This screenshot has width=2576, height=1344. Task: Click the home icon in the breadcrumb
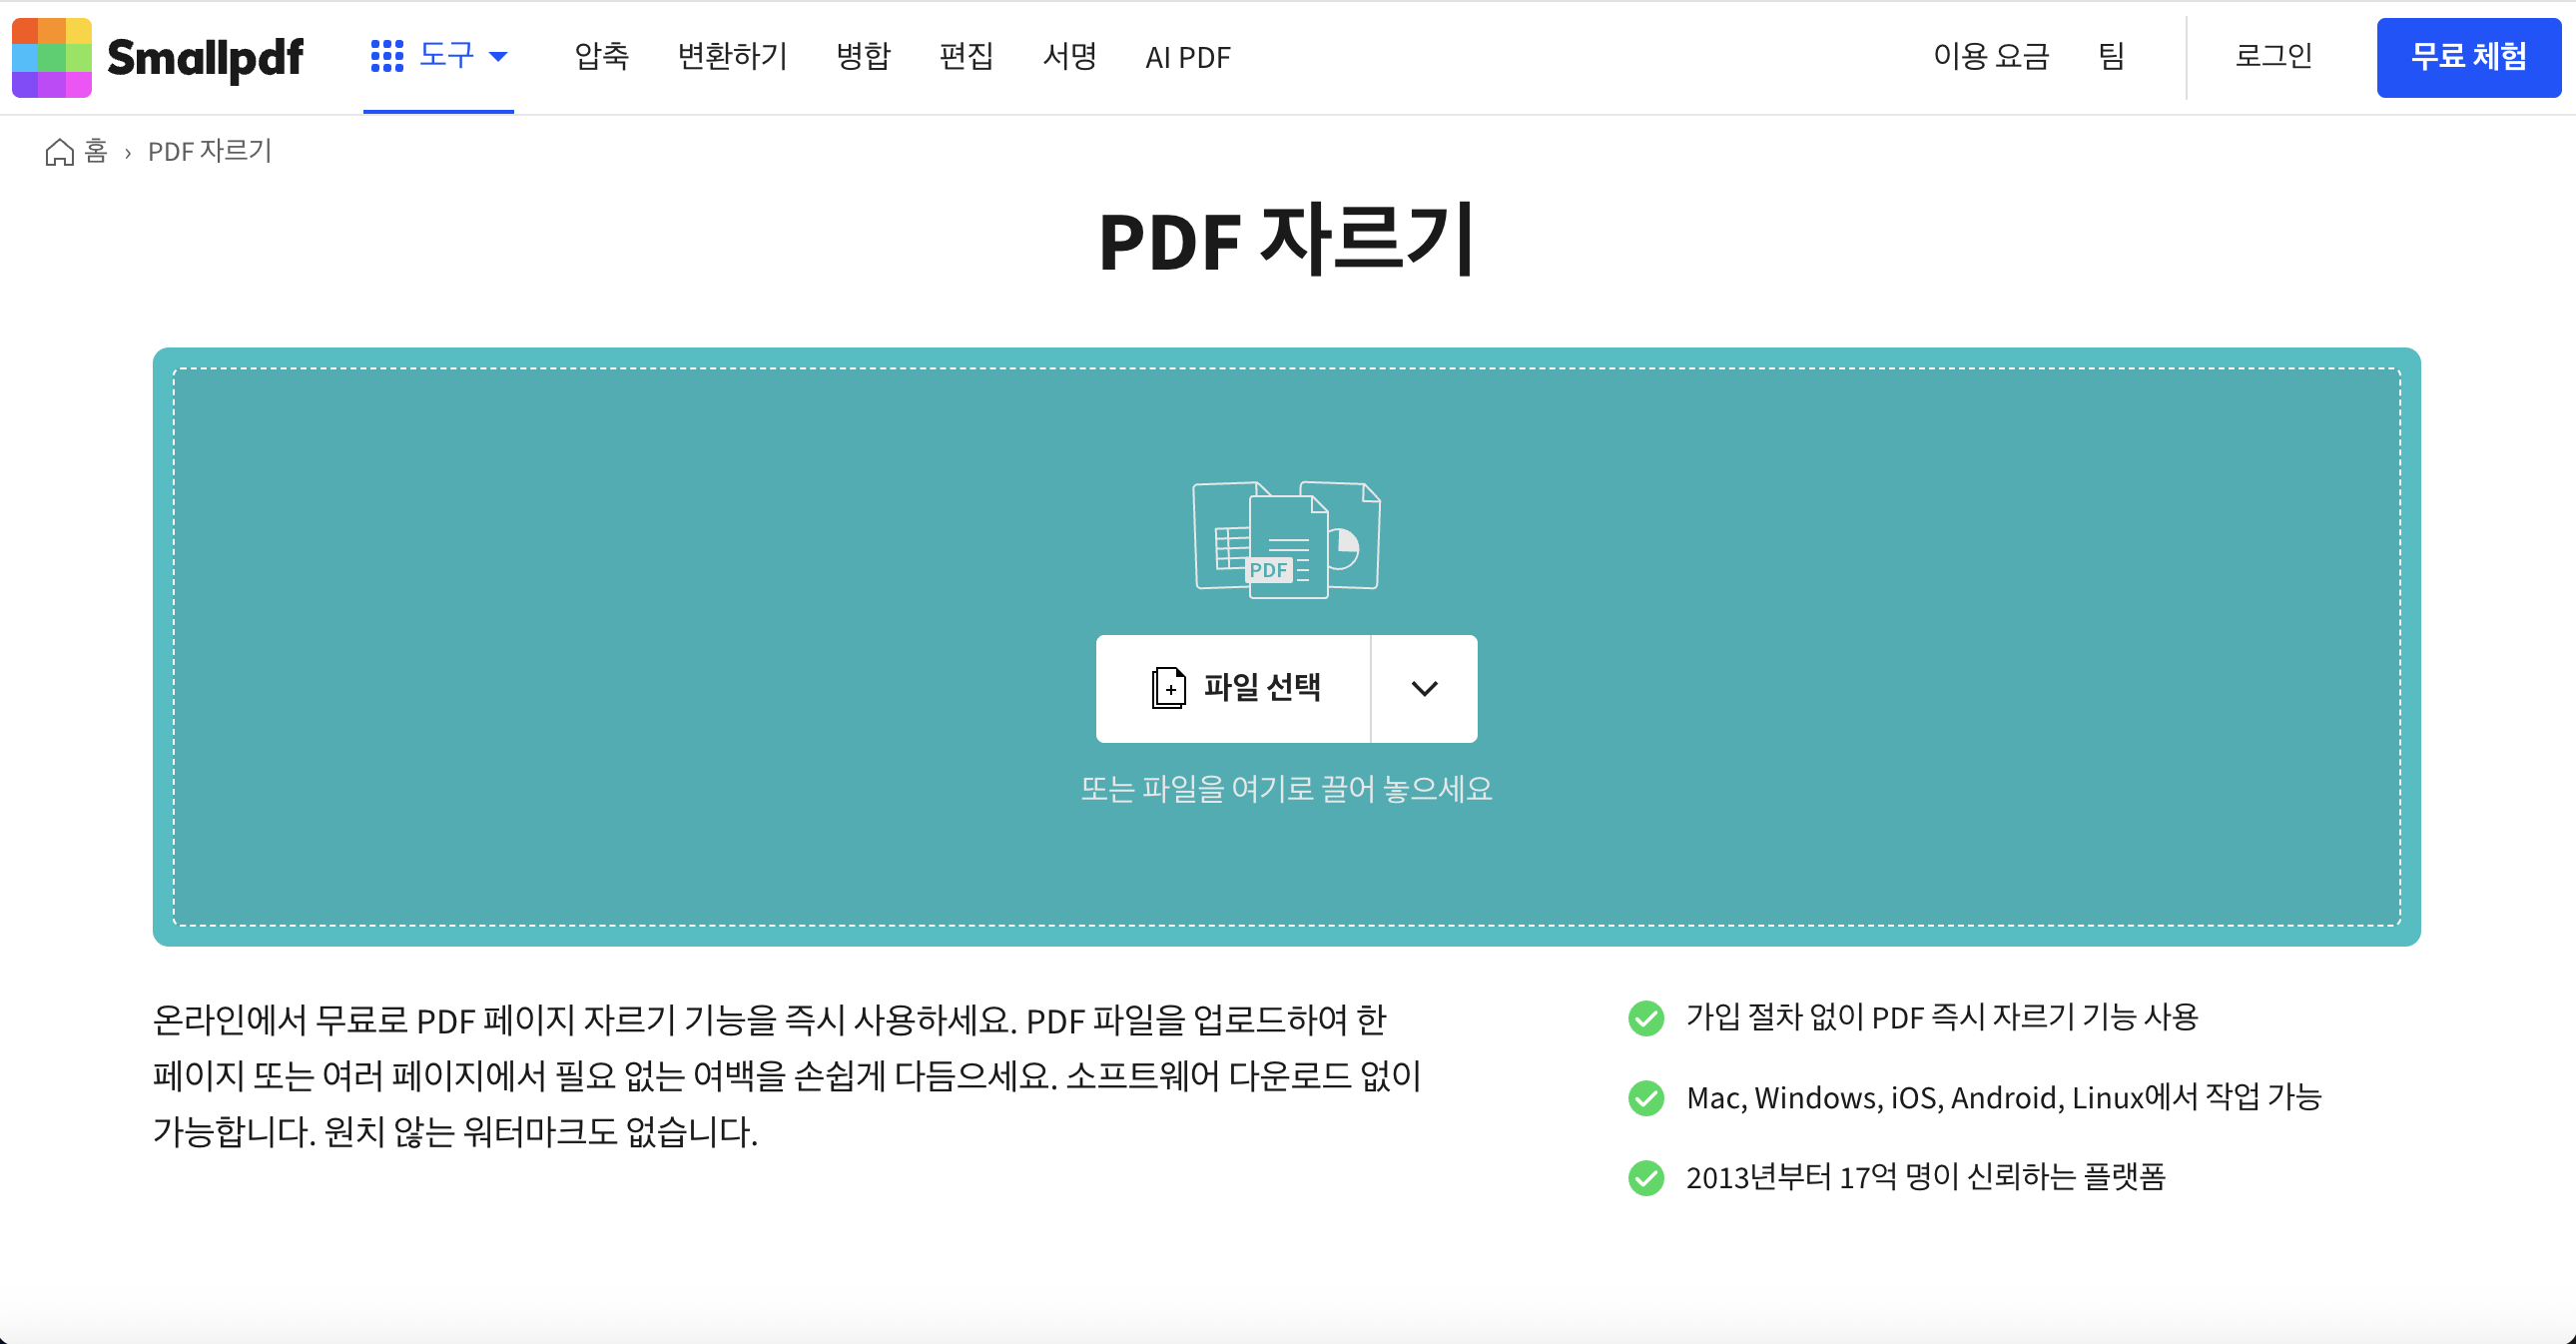tap(58, 151)
